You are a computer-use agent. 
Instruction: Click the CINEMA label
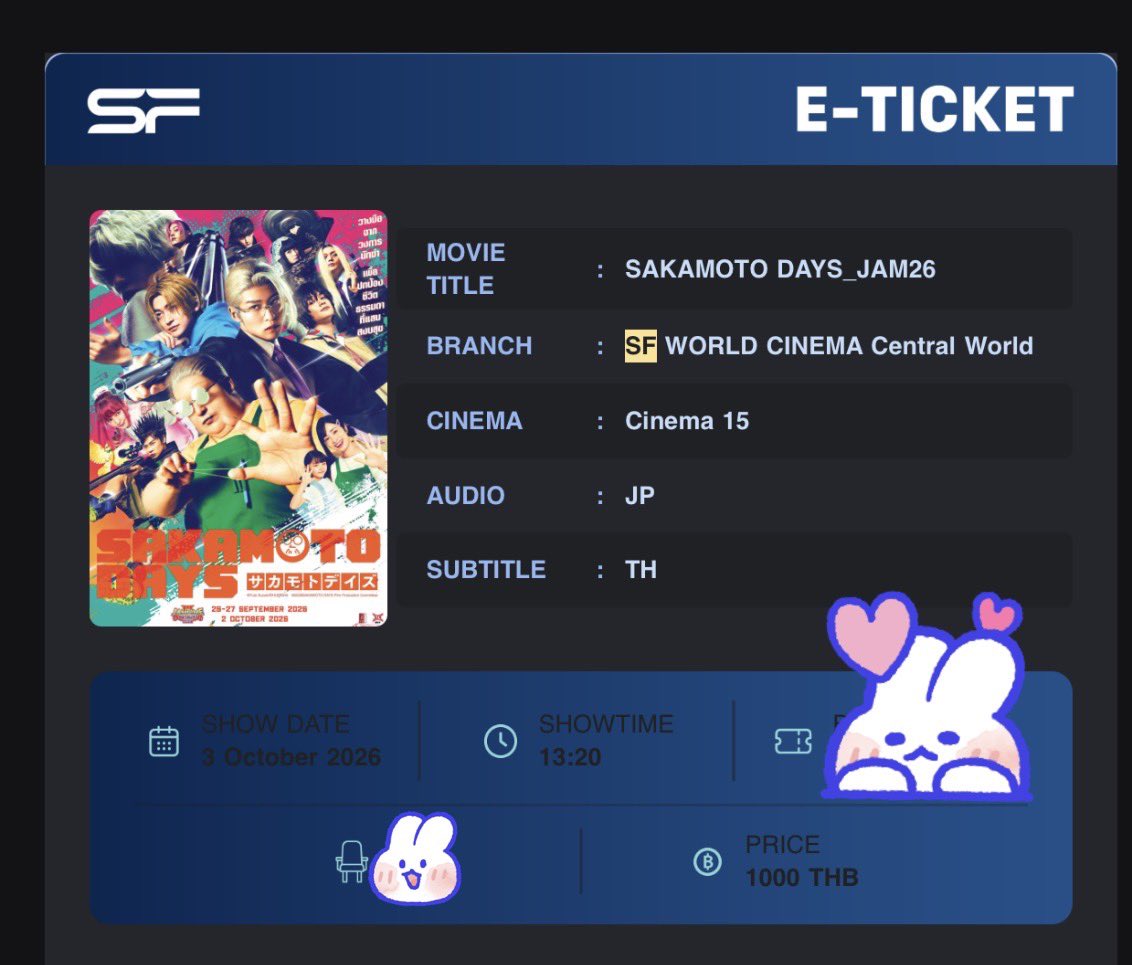474,421
